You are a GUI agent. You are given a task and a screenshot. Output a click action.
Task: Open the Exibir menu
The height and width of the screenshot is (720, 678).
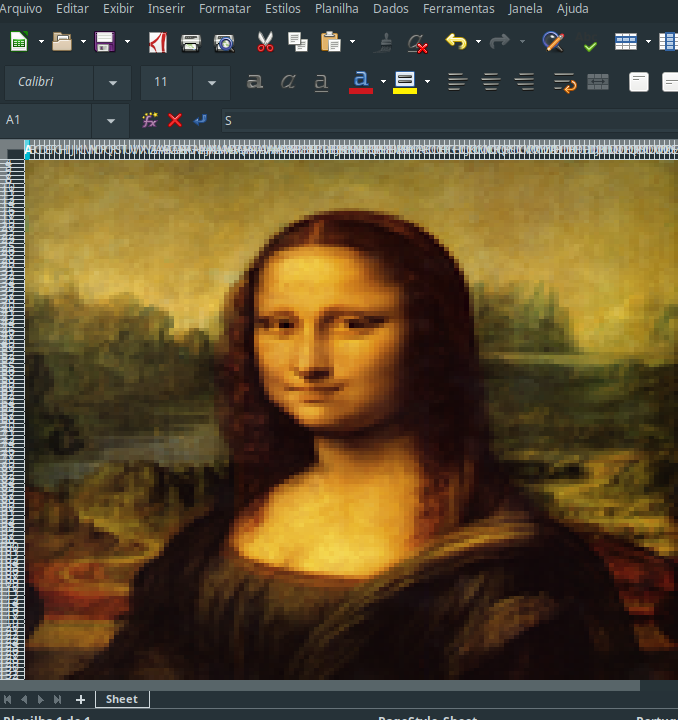[x=118, y=9]
